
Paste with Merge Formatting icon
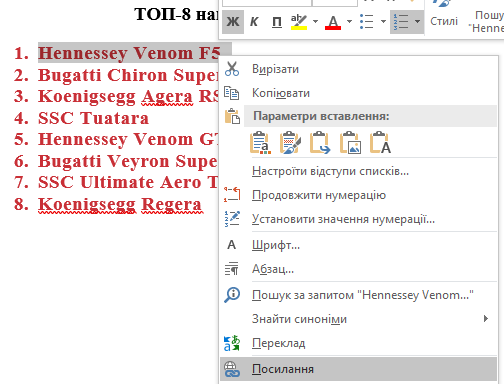(290, 143)
